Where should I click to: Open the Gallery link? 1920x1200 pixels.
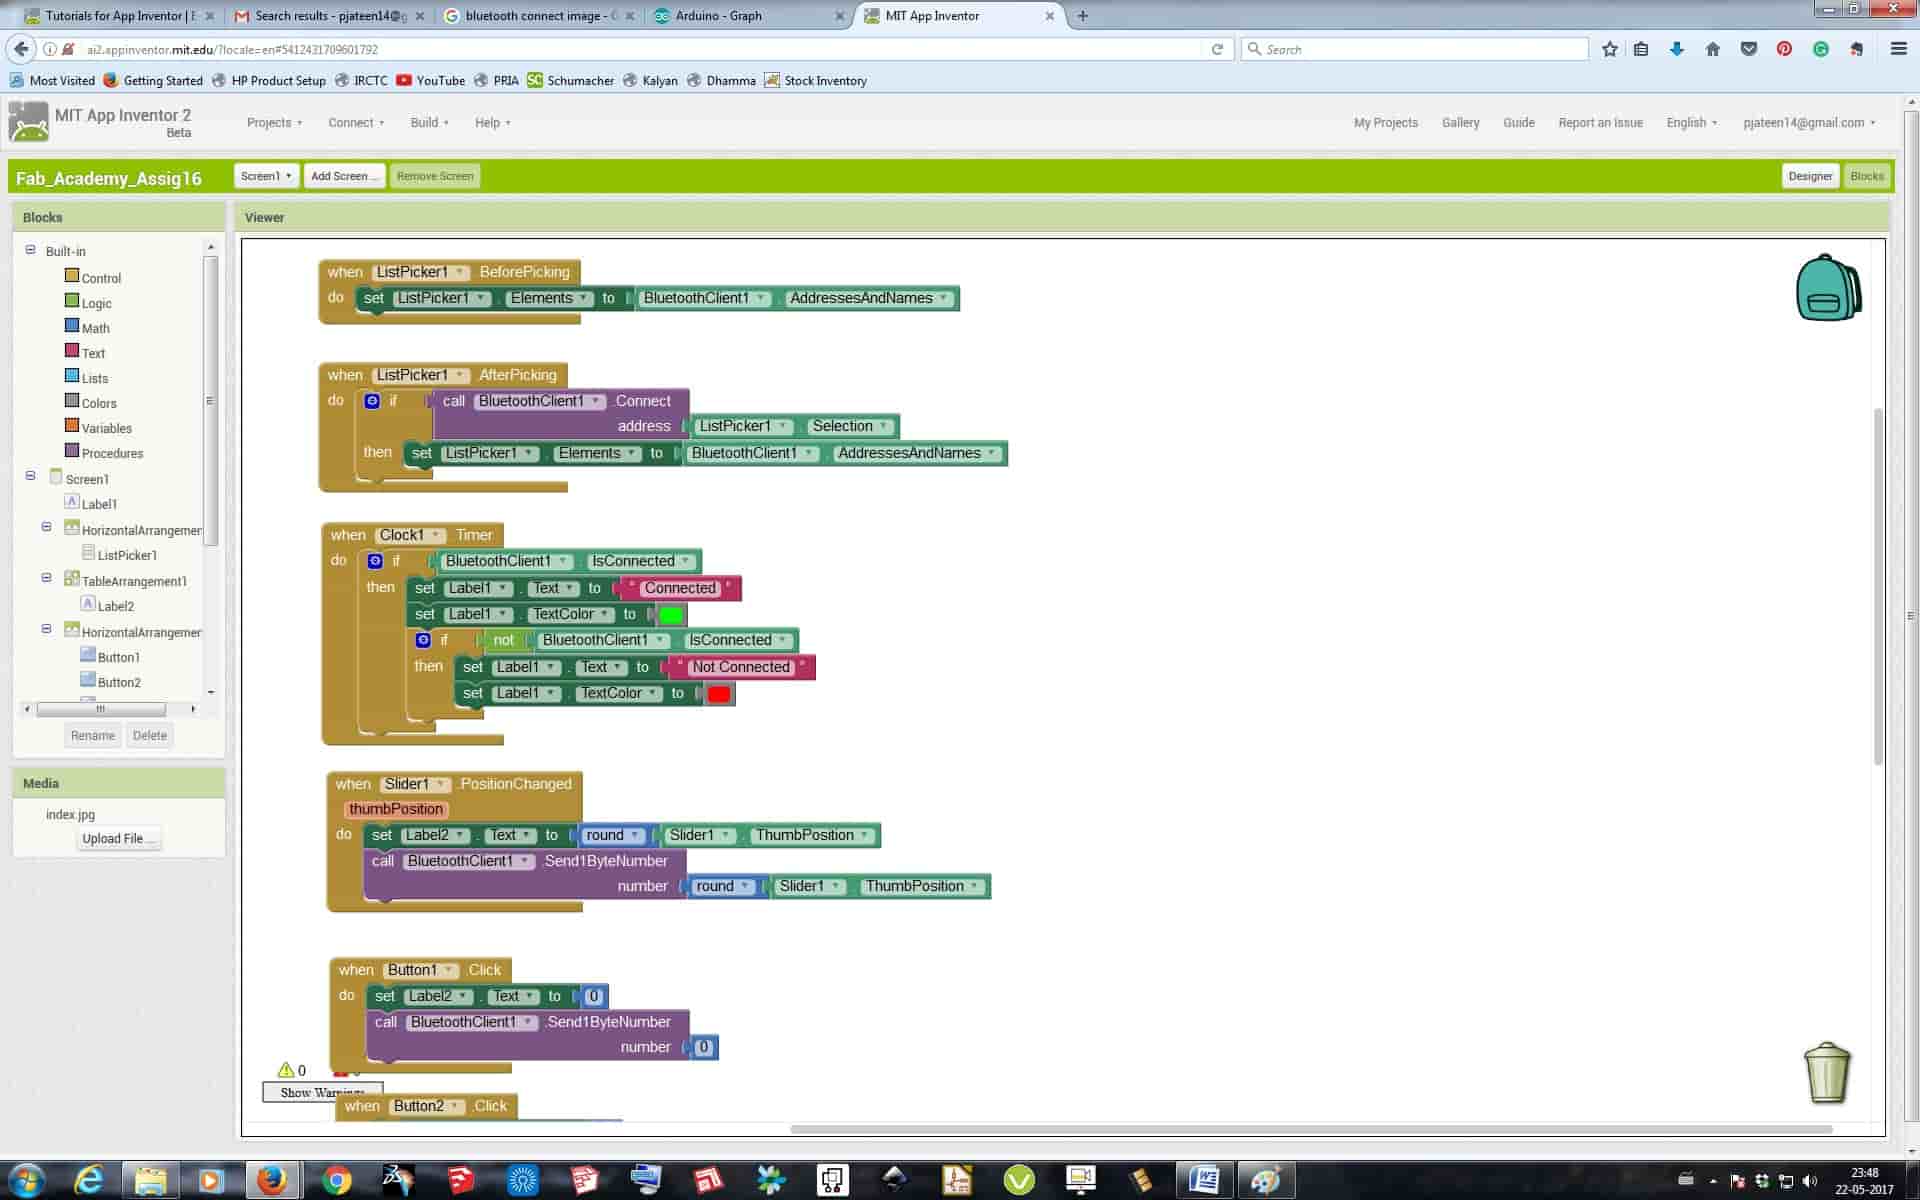click(1460, 123)
